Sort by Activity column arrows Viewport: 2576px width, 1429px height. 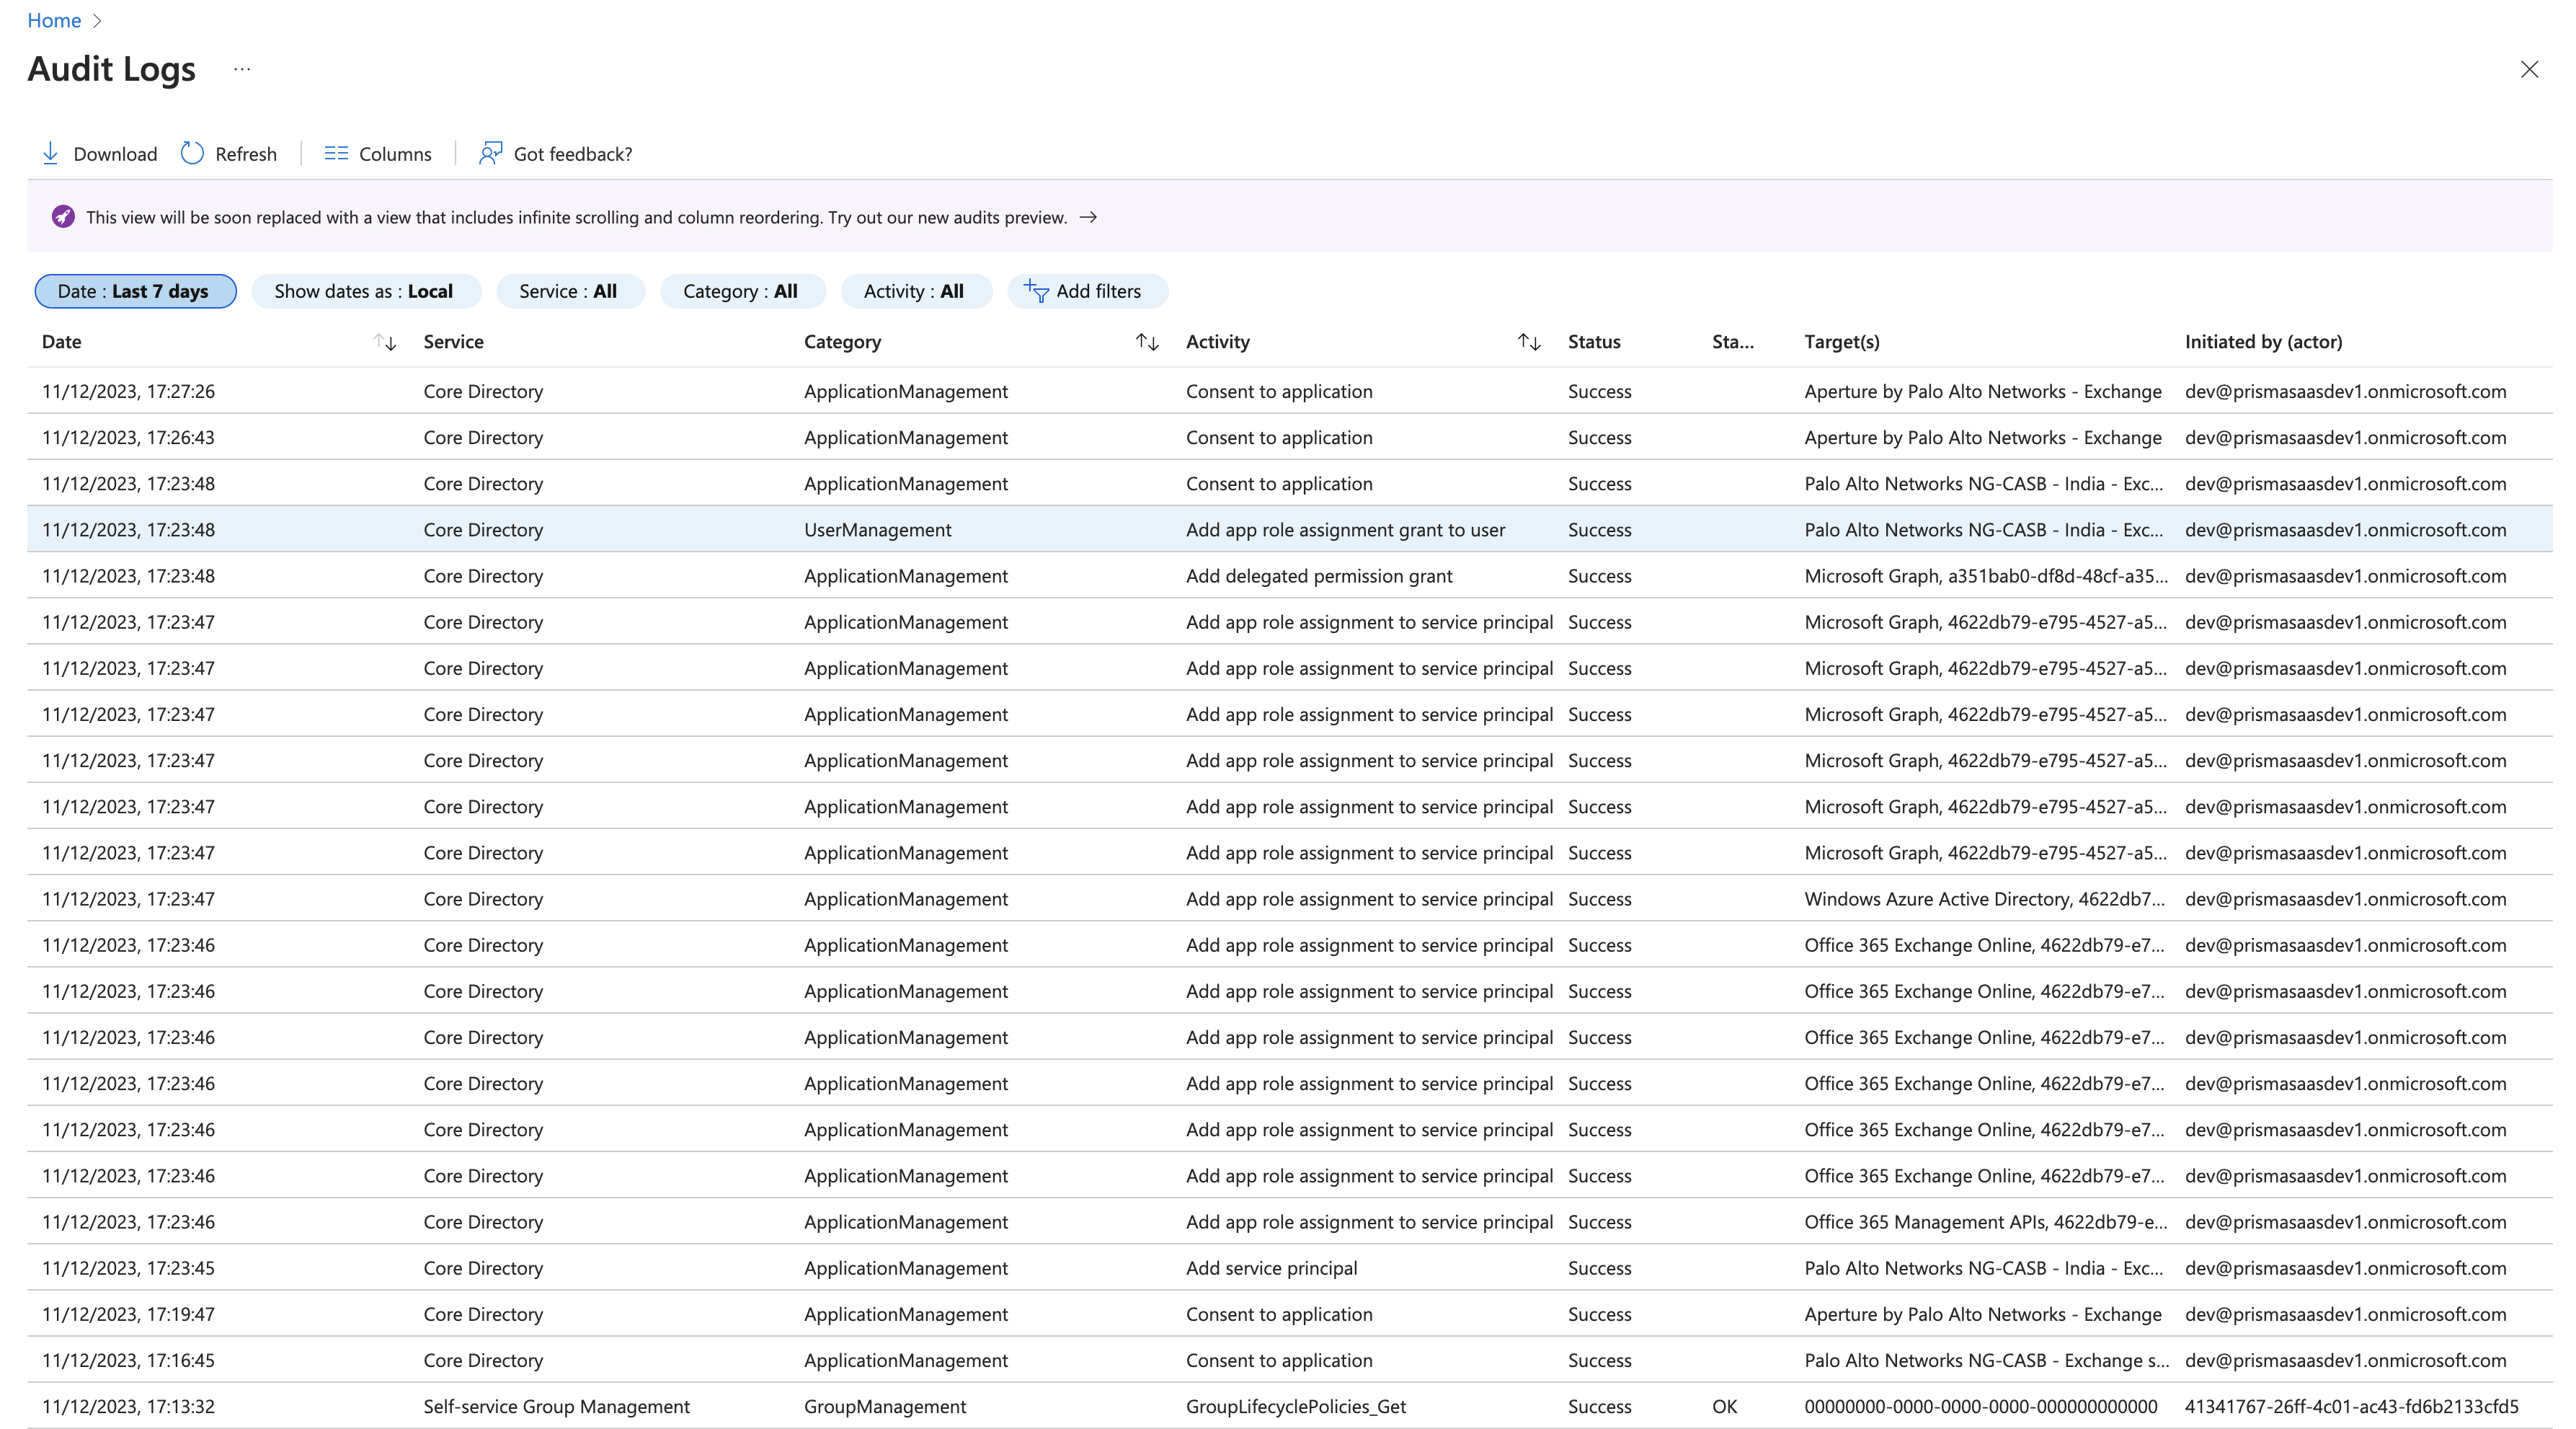click(1528, 342)
